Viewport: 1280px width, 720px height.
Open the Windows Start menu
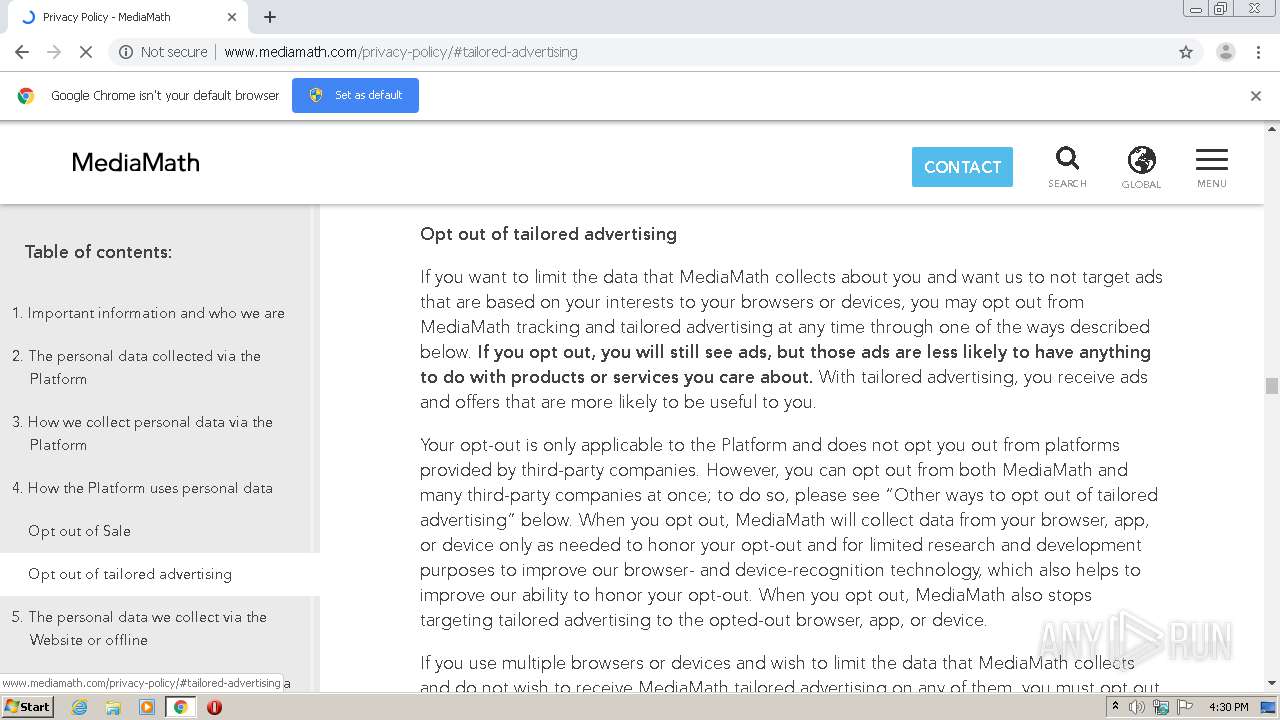pyautogui.click(x=28, y=707)
